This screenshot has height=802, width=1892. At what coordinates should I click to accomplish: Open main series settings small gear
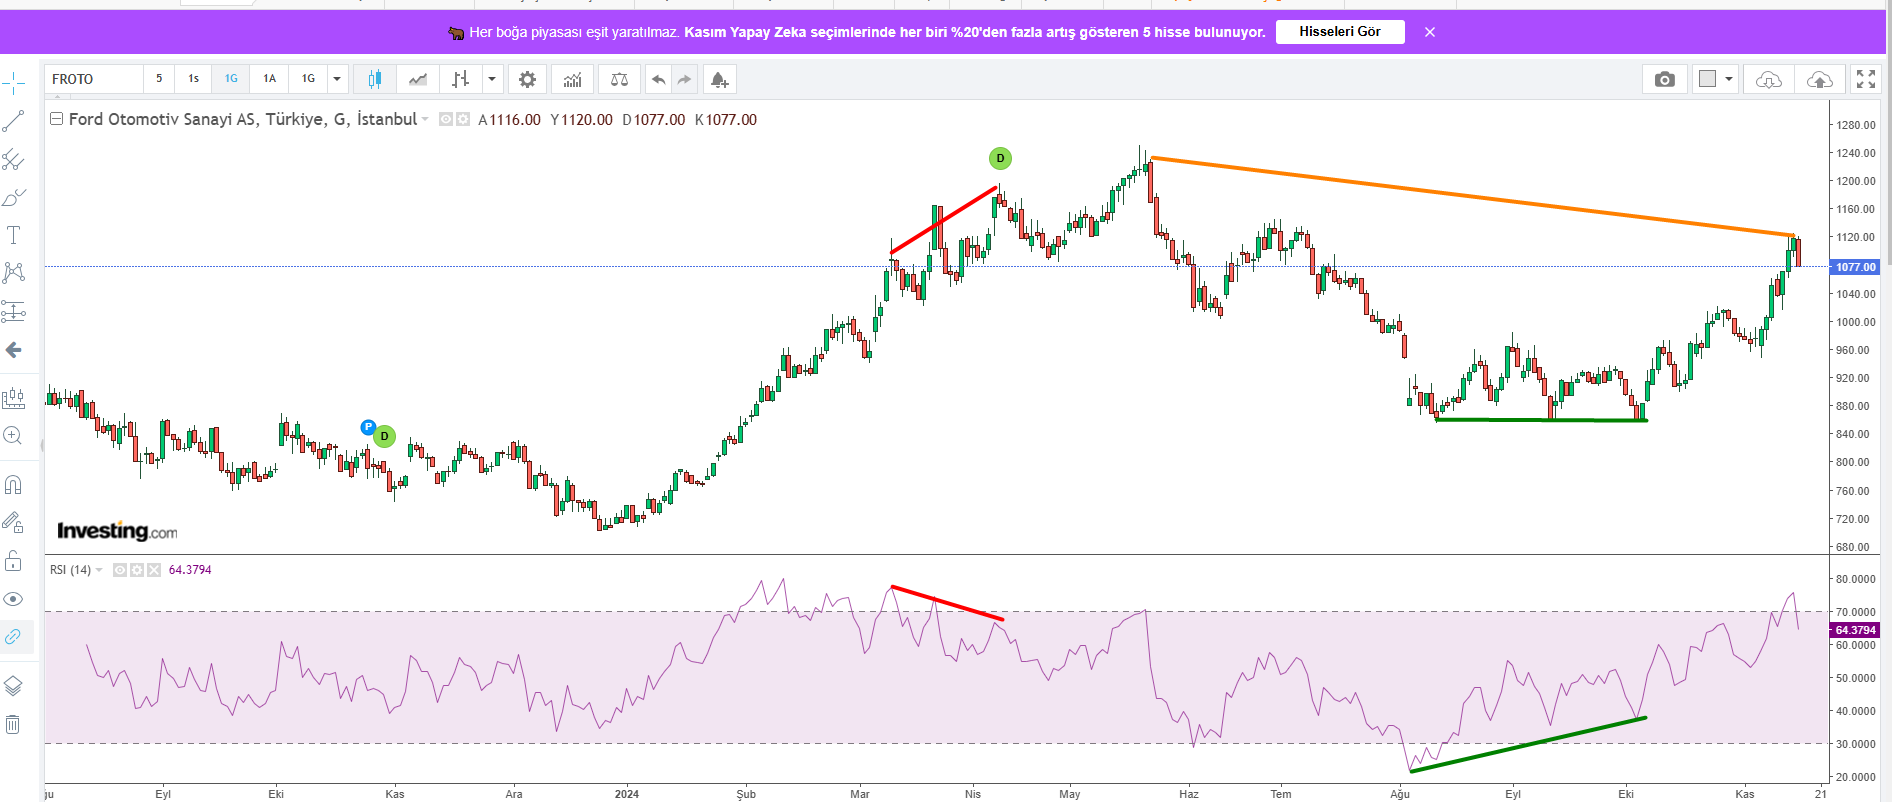point(463,119)
